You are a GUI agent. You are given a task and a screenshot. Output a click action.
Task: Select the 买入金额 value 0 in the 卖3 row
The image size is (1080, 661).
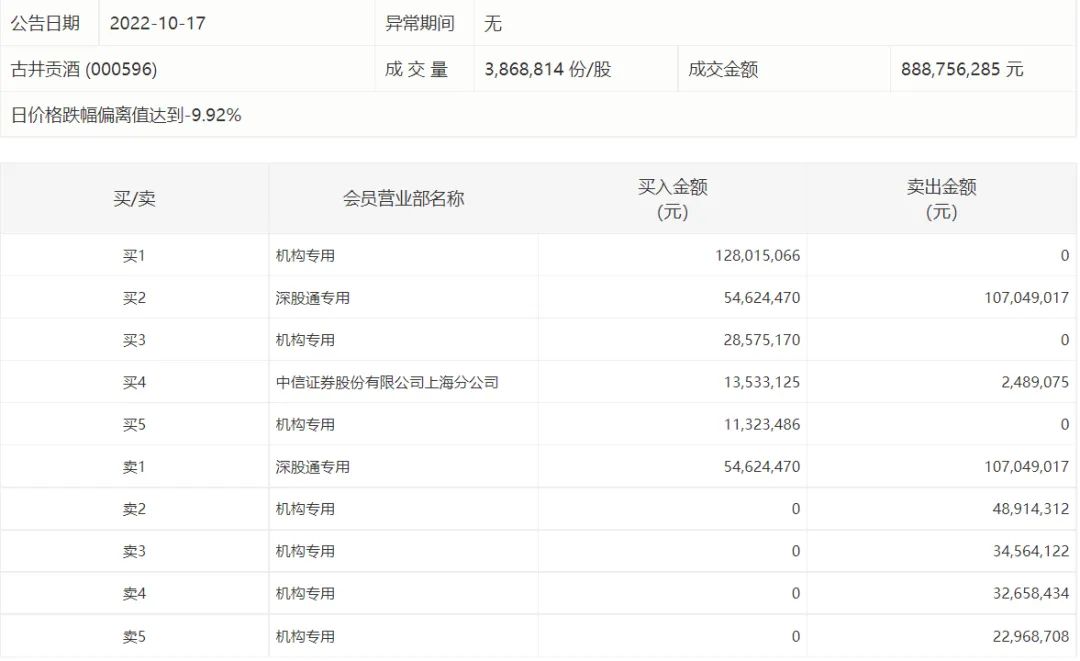(796, 552)
